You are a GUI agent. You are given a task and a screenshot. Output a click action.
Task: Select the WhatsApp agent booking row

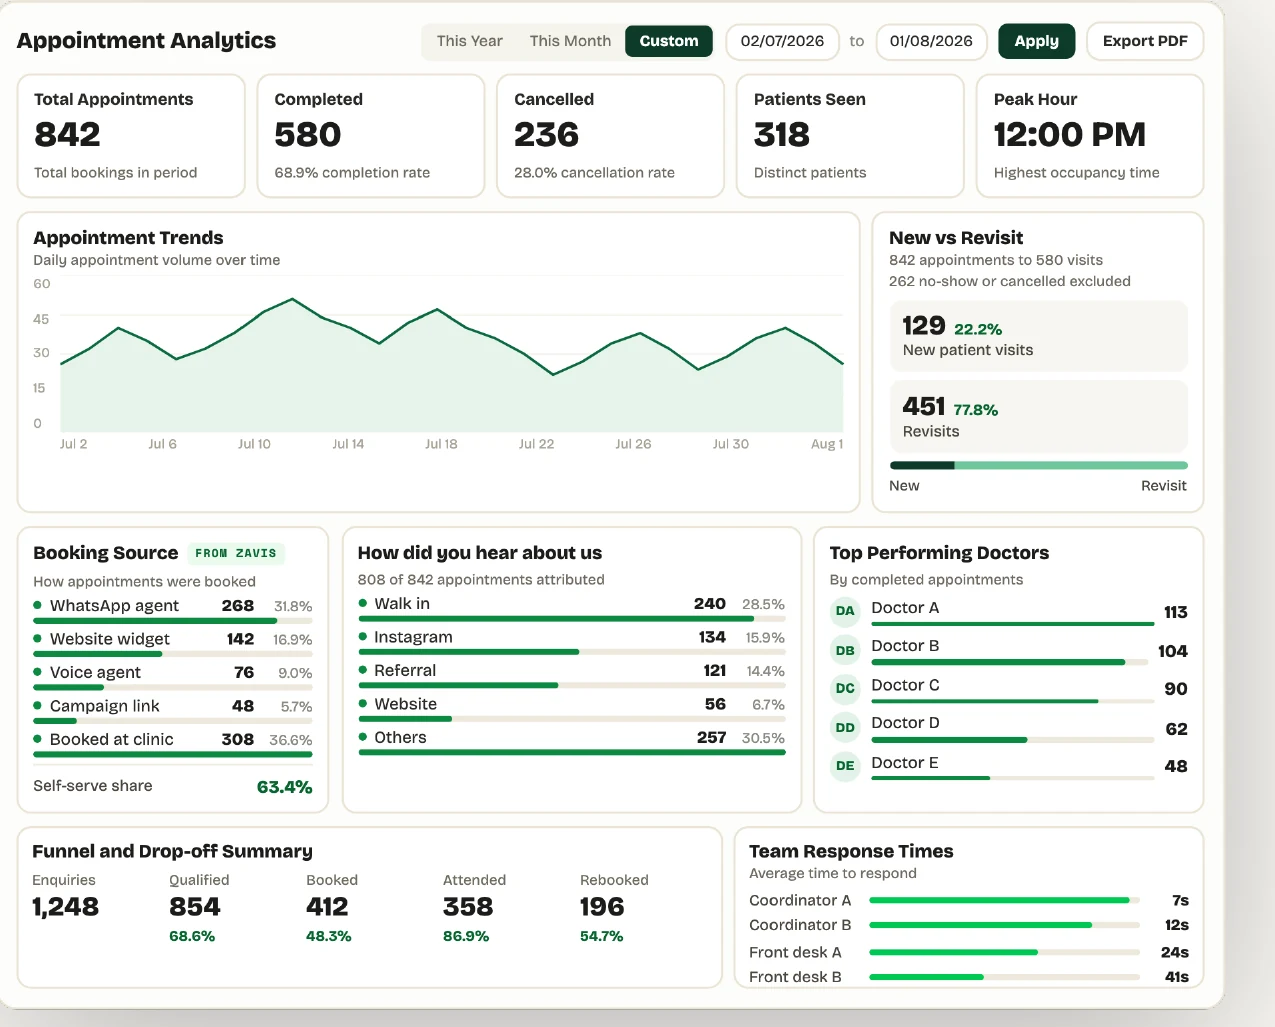(x=173, y=609)
